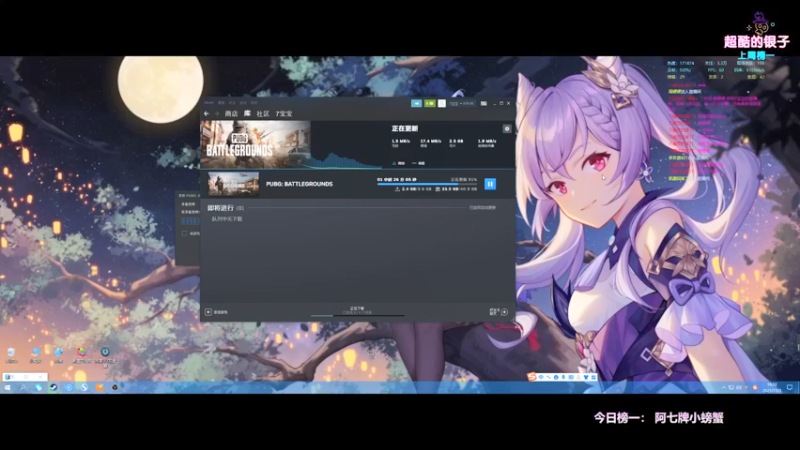Open the friends and chat plus icon
The height and width of the screenshot is (450, 800).
click(504, 312)
